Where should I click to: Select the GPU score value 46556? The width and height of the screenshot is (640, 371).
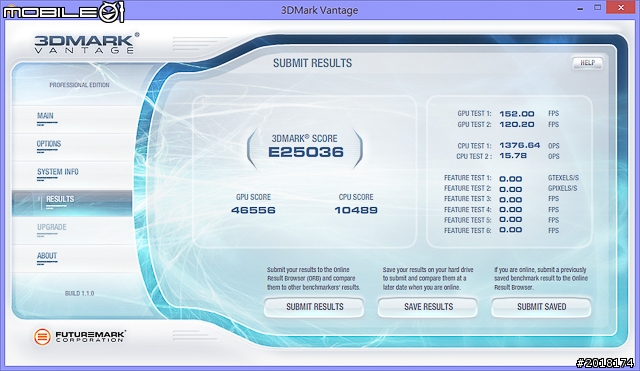click(x=253, y=210)
